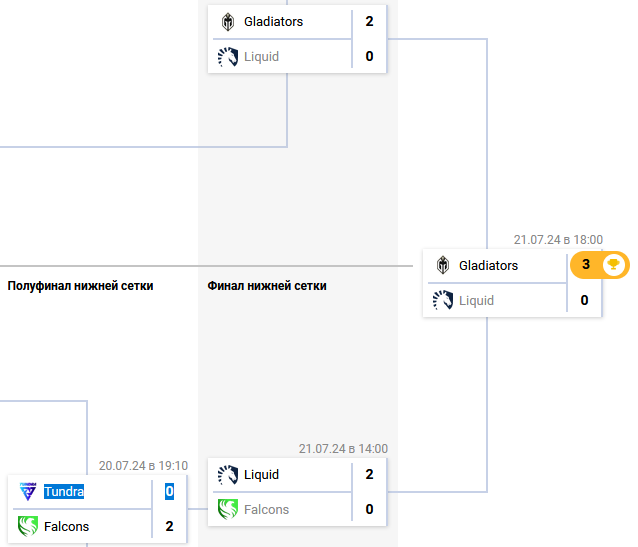638x547 pixels.
Task: Click the match date 21.07.24 в 18:00
Action: pos(558,240)
